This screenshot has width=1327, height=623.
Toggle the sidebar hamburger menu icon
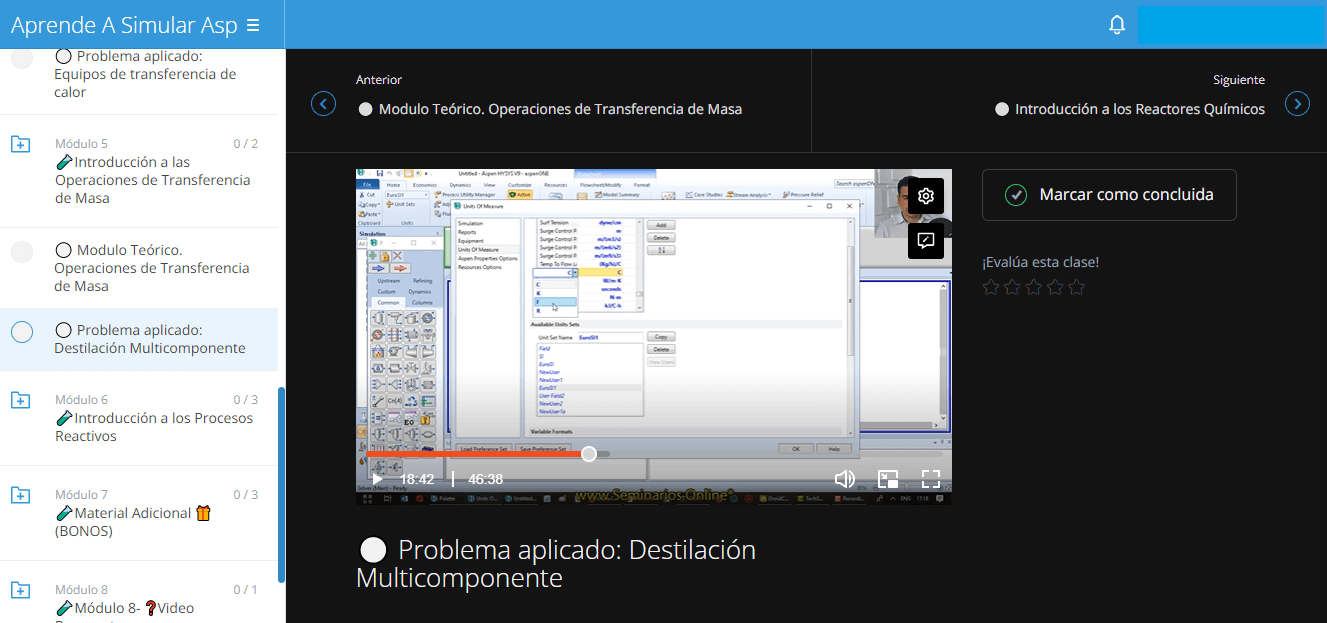[253, 25]
